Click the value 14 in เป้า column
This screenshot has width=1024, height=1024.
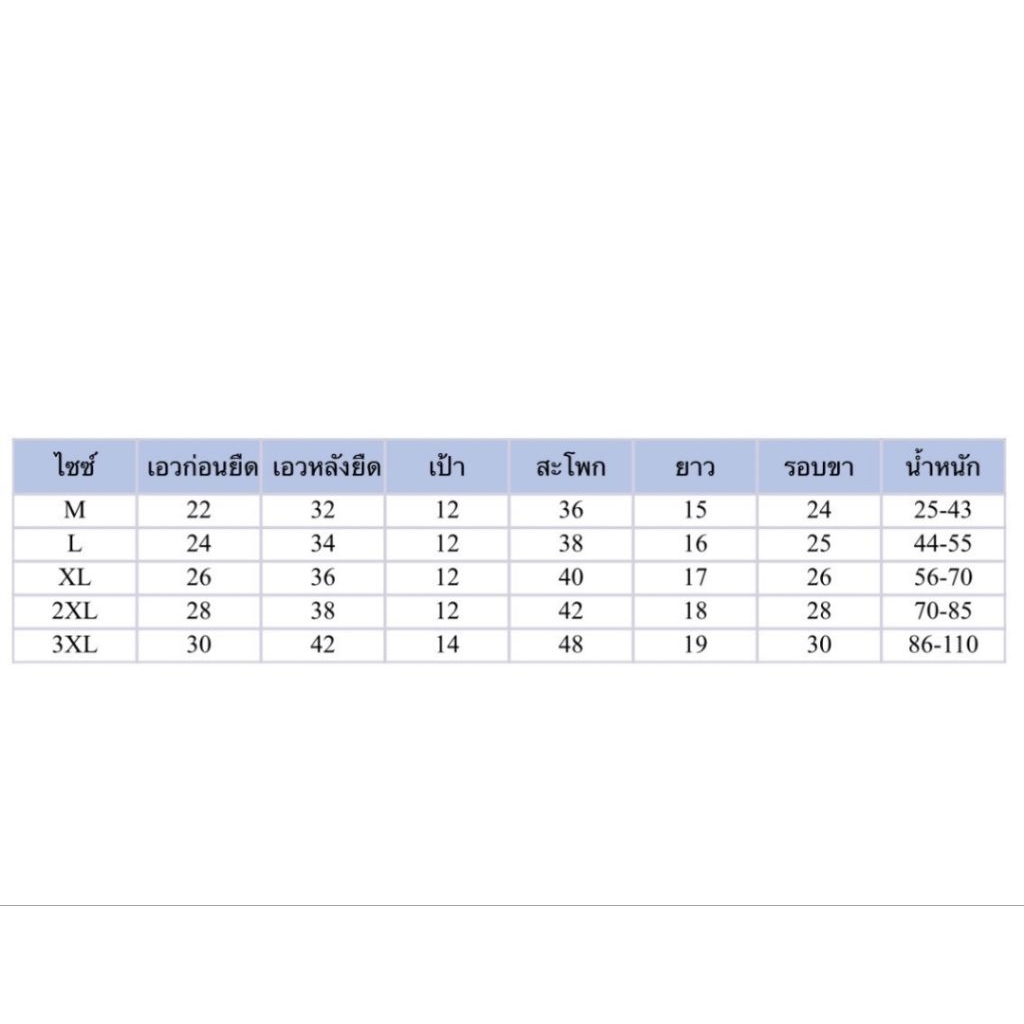point(447,645)
